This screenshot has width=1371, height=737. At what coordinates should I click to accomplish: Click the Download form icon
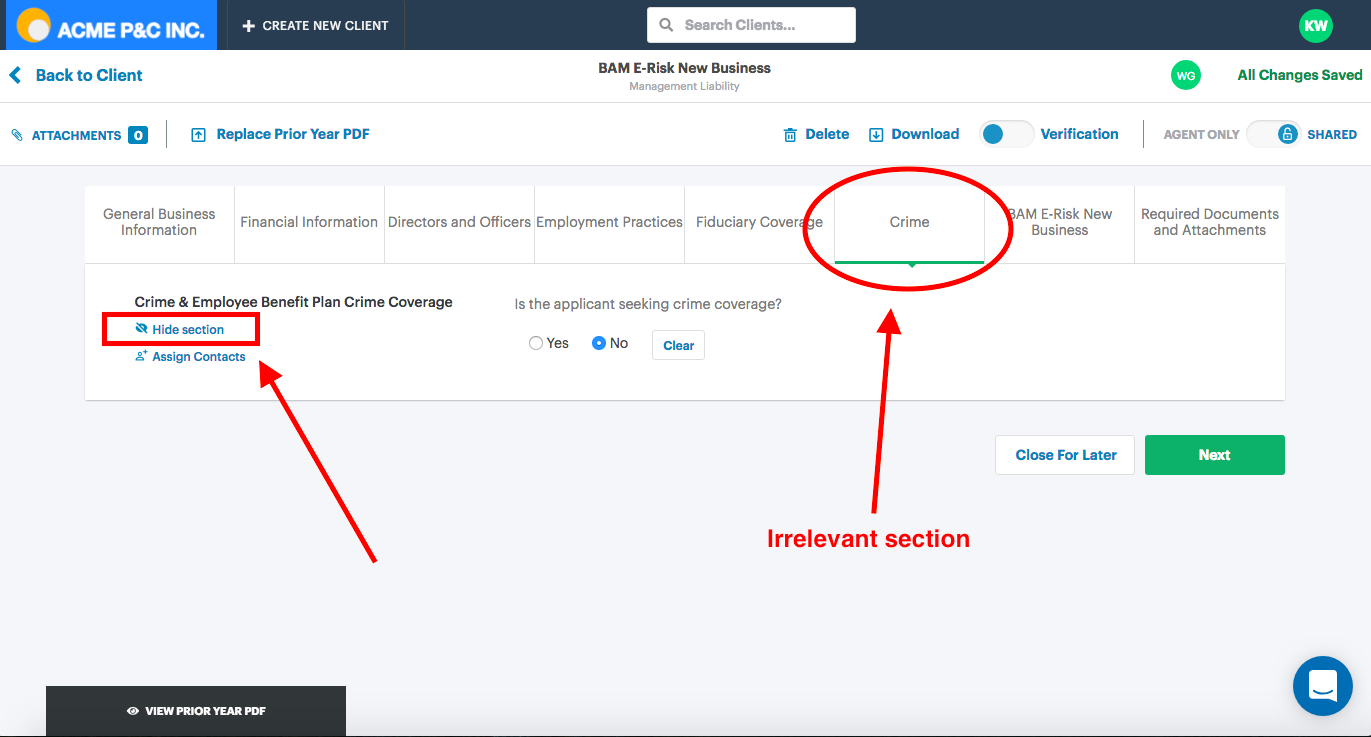[876, 135]
